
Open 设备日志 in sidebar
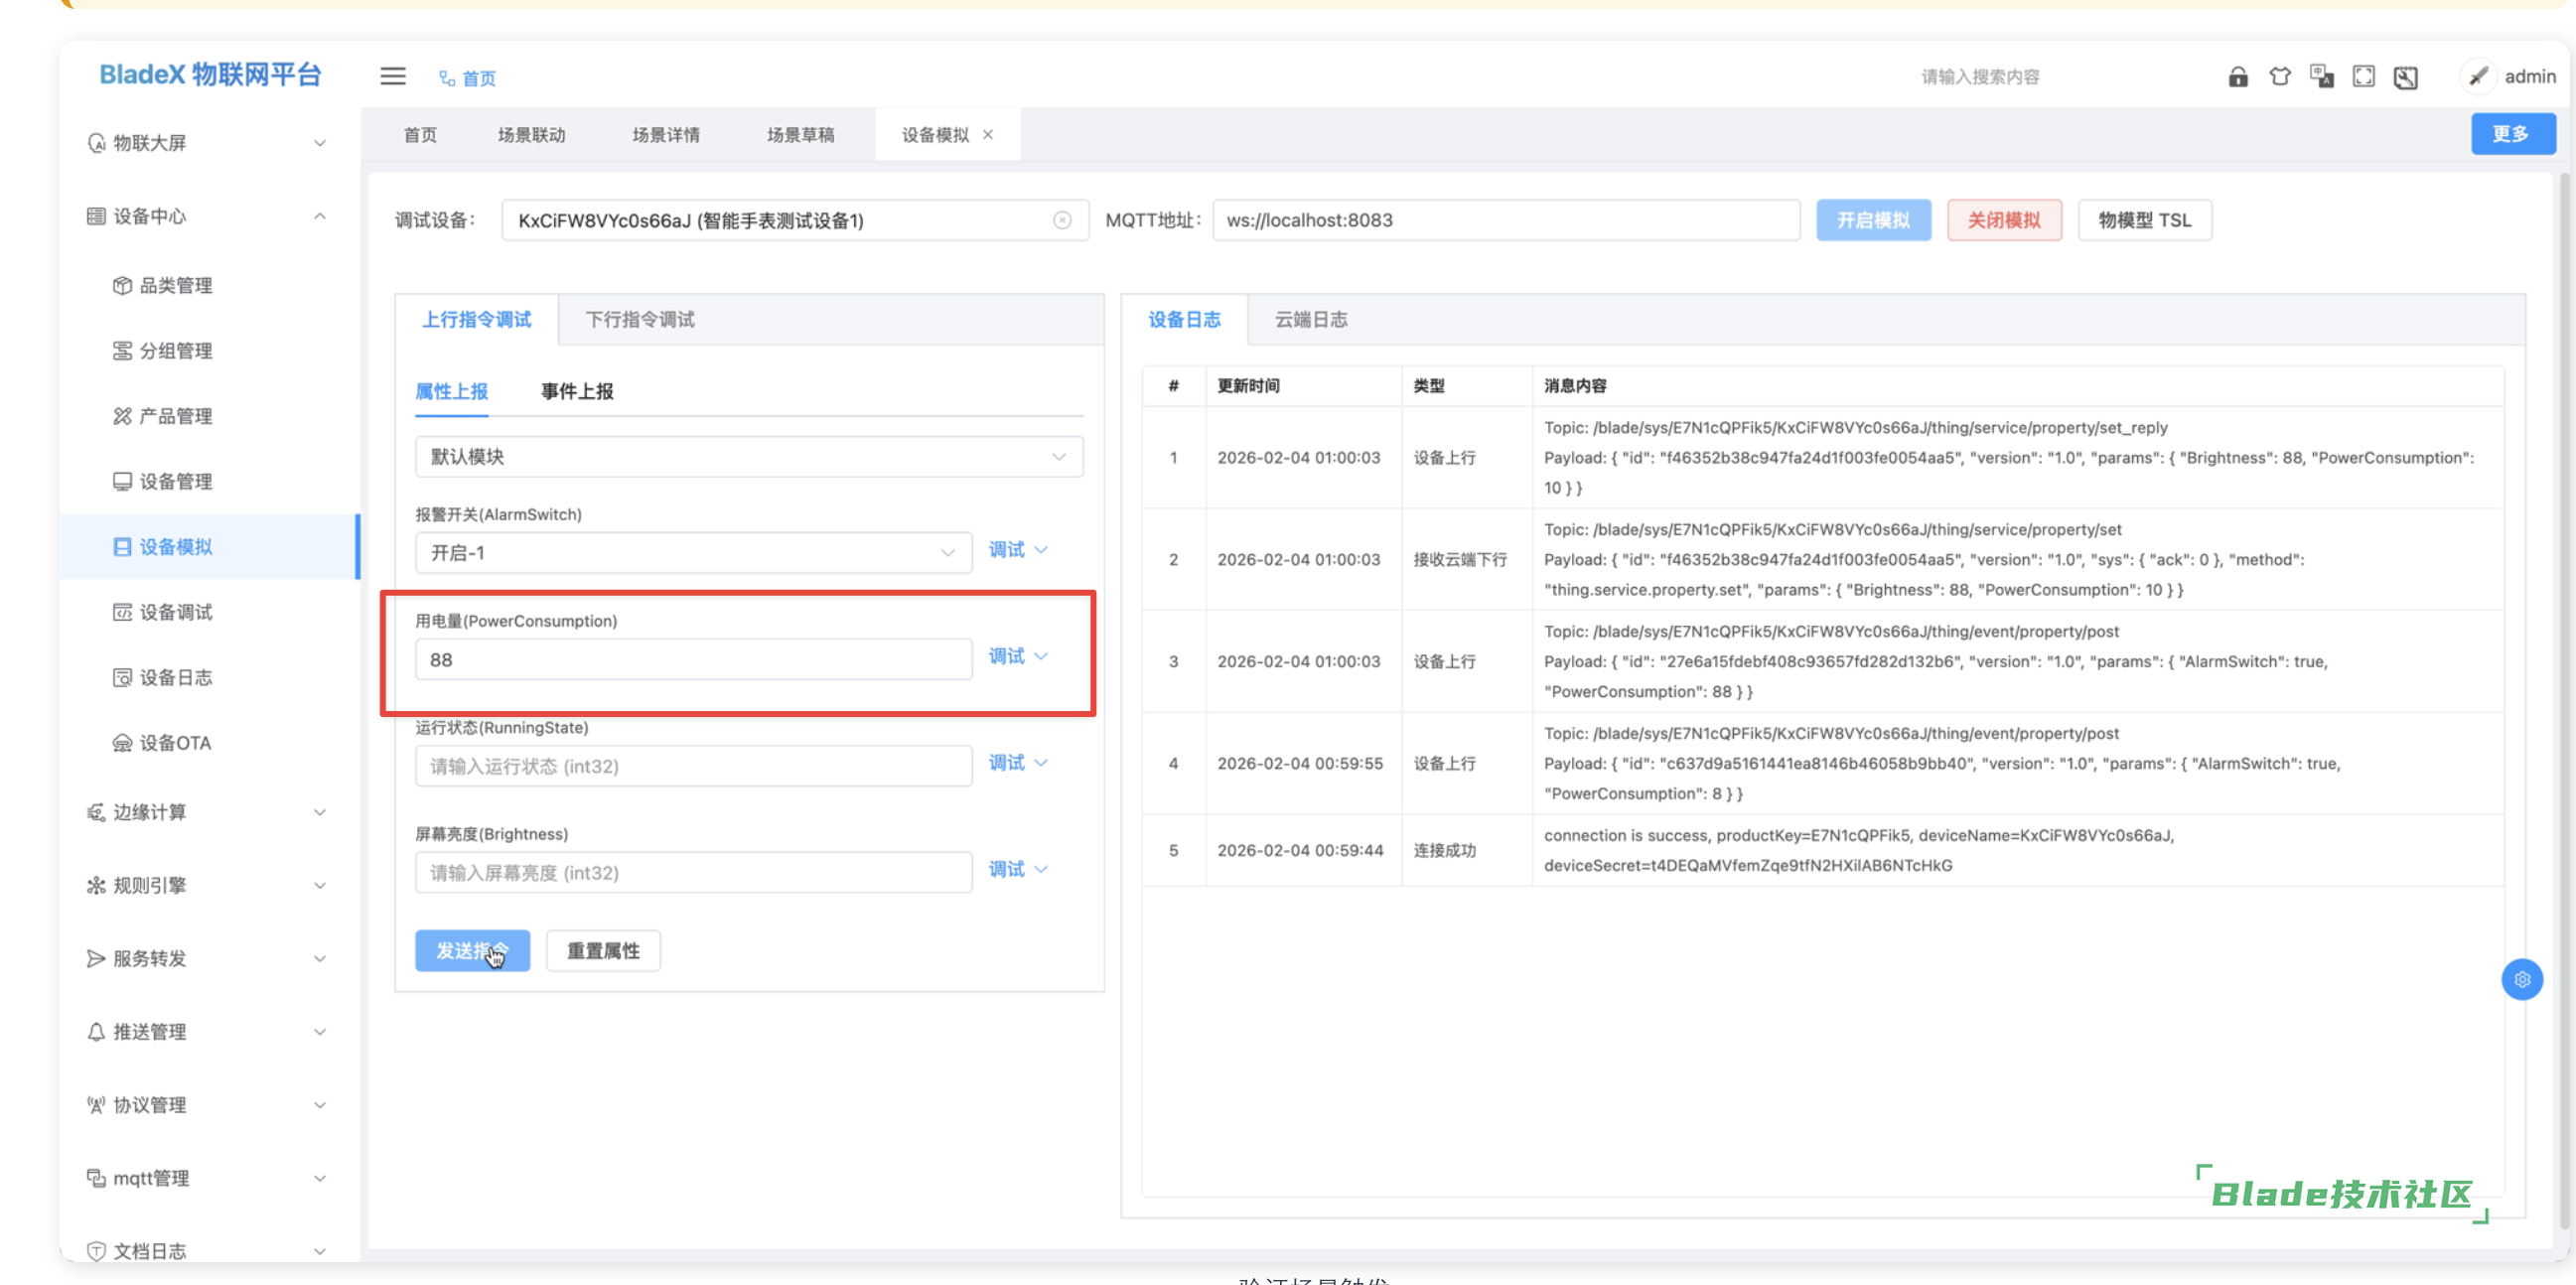(x=175, y=677)
